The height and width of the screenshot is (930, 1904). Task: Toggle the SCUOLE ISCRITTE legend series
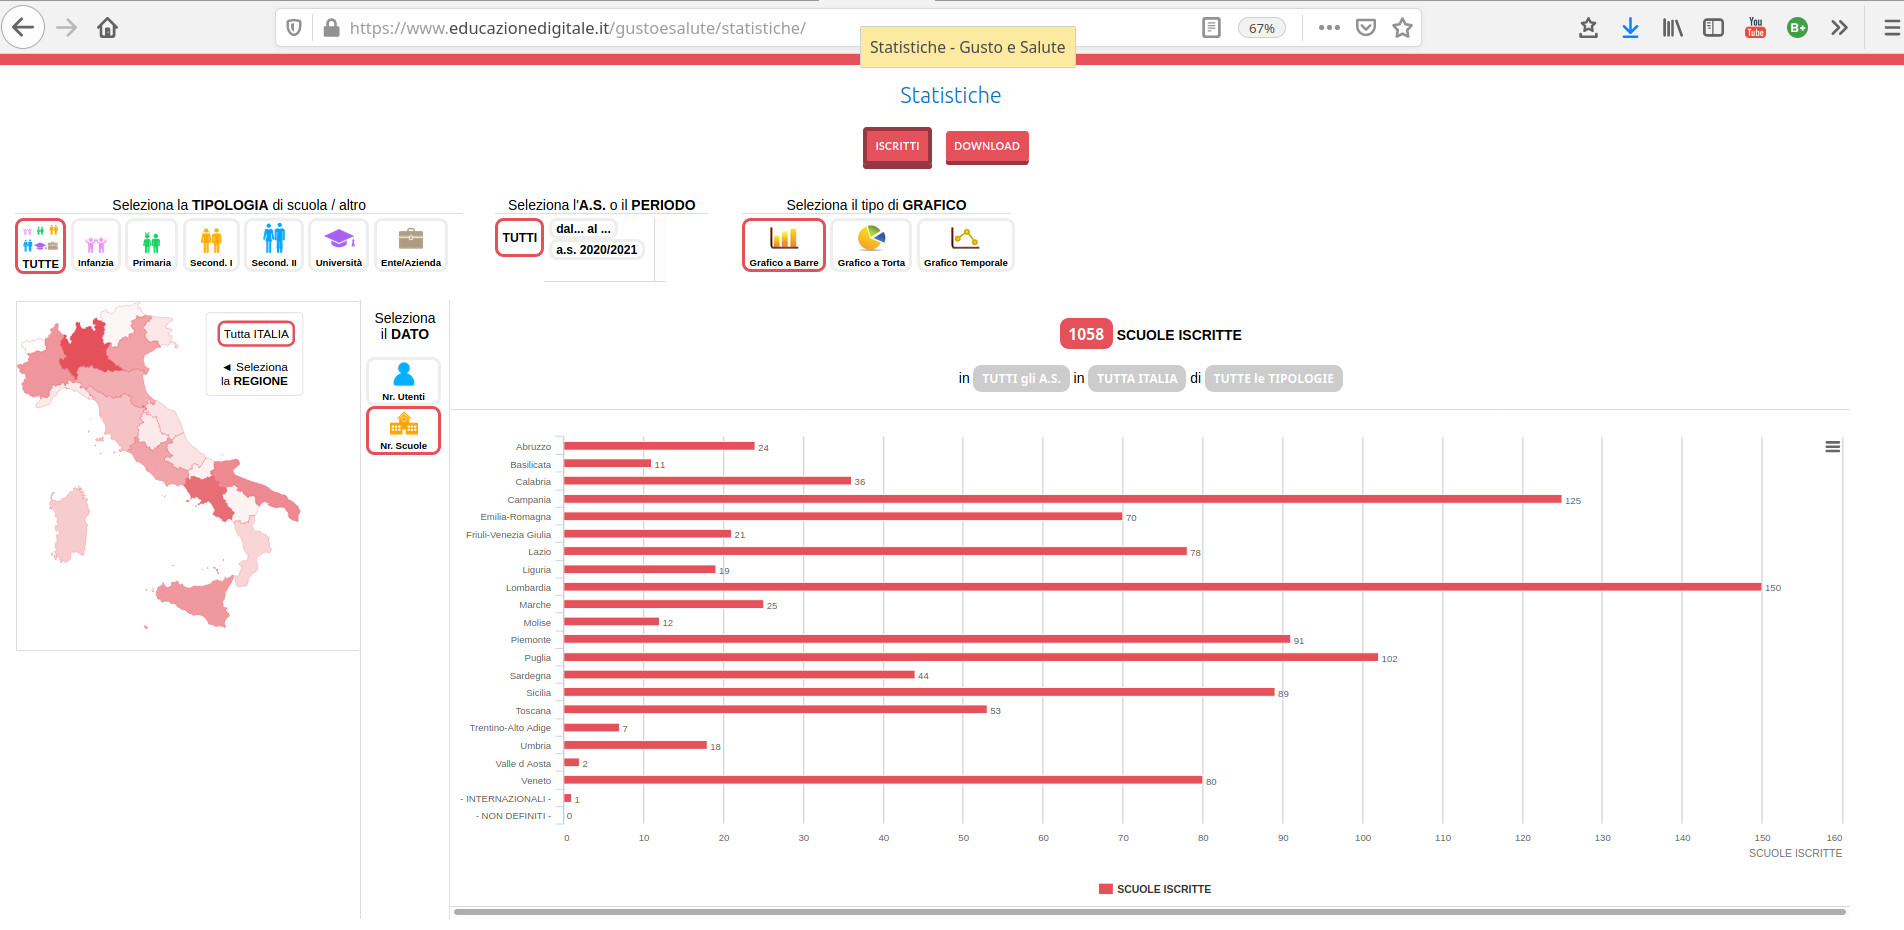(x=1154, y=889)
